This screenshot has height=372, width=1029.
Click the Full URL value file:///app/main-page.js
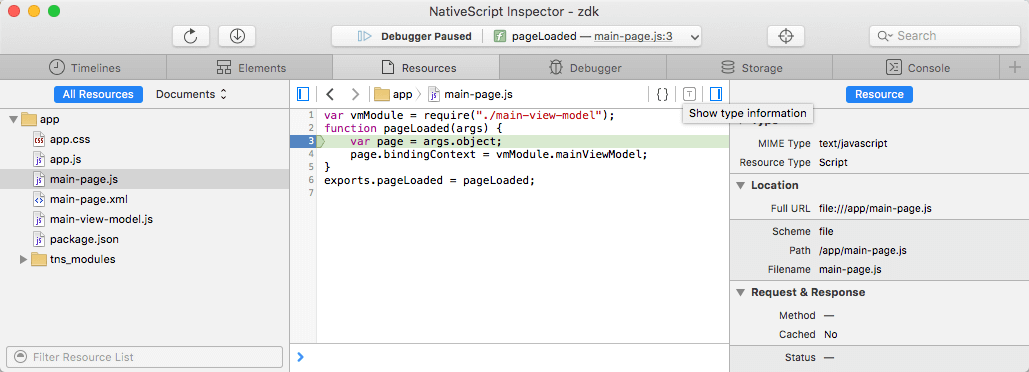pyautogui.click(x=875, y=209)
